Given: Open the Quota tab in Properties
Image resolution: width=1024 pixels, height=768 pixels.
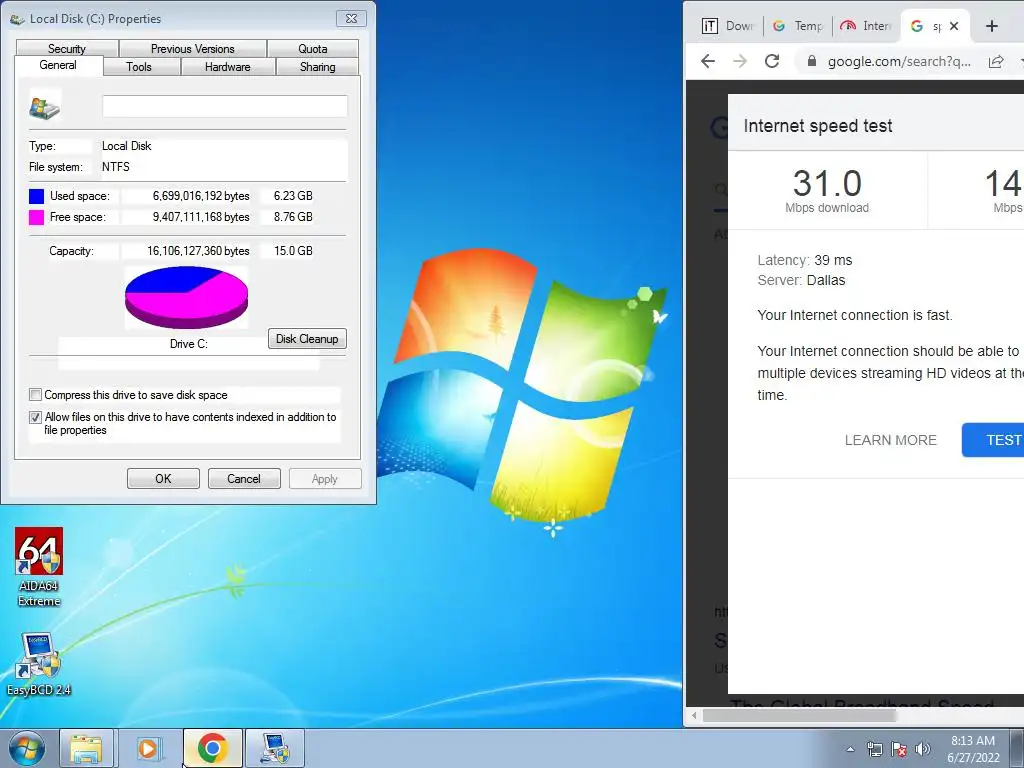Looking at the screenshot, I should (313, 48).
